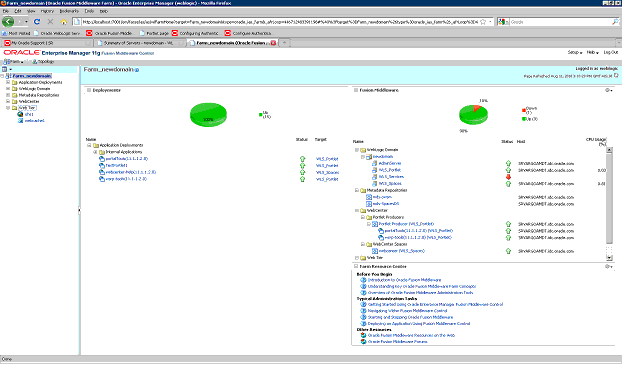
Task: Open the Firefox Bookmarks menu
Action: coord(69,11)
